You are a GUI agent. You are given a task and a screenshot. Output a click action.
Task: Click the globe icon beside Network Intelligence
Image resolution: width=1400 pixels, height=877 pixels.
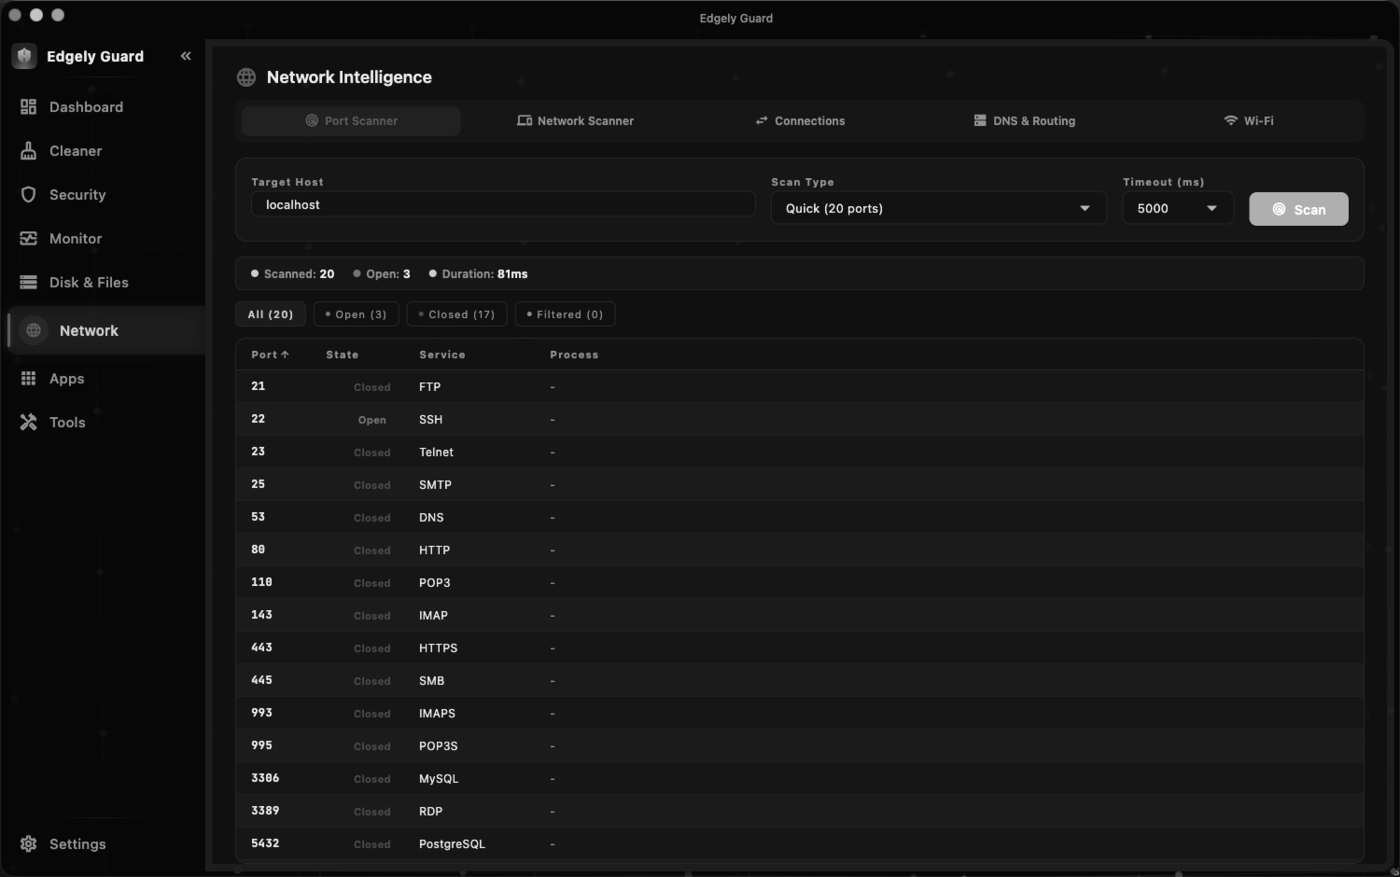tap(246, 78)
